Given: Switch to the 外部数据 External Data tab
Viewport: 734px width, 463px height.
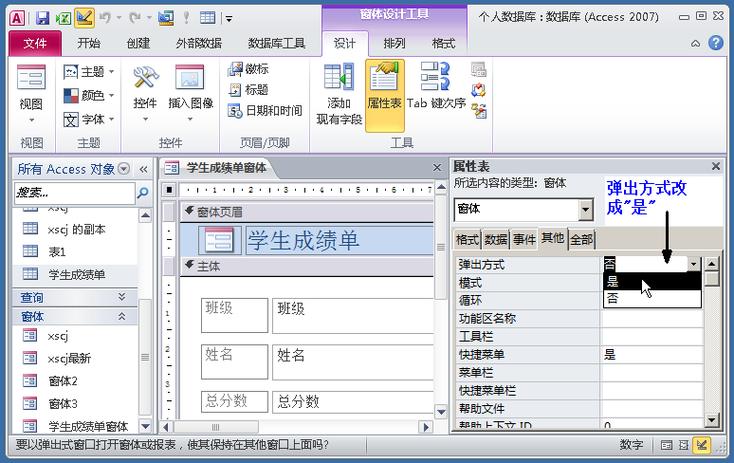Looking at the screenshot, I should point(198,44).
